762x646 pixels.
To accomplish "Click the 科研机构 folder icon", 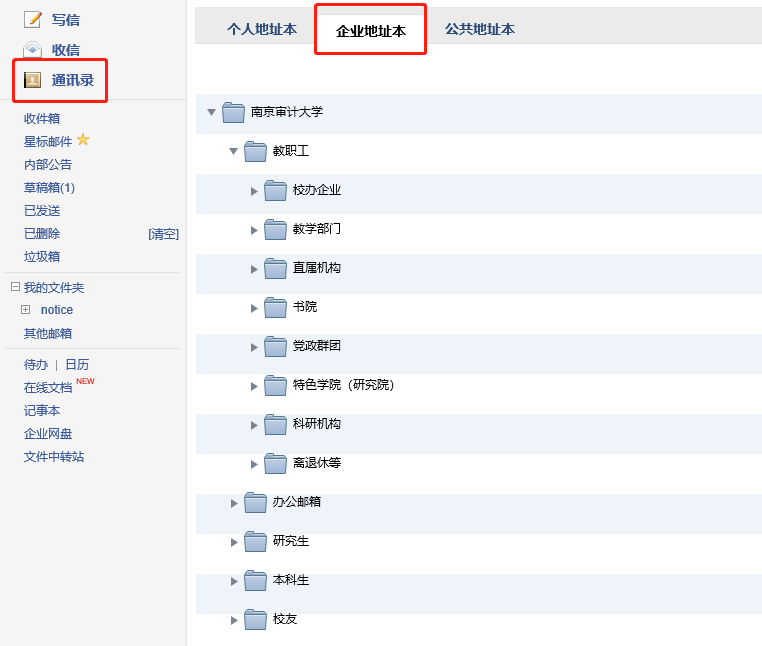I will (275, 425).
